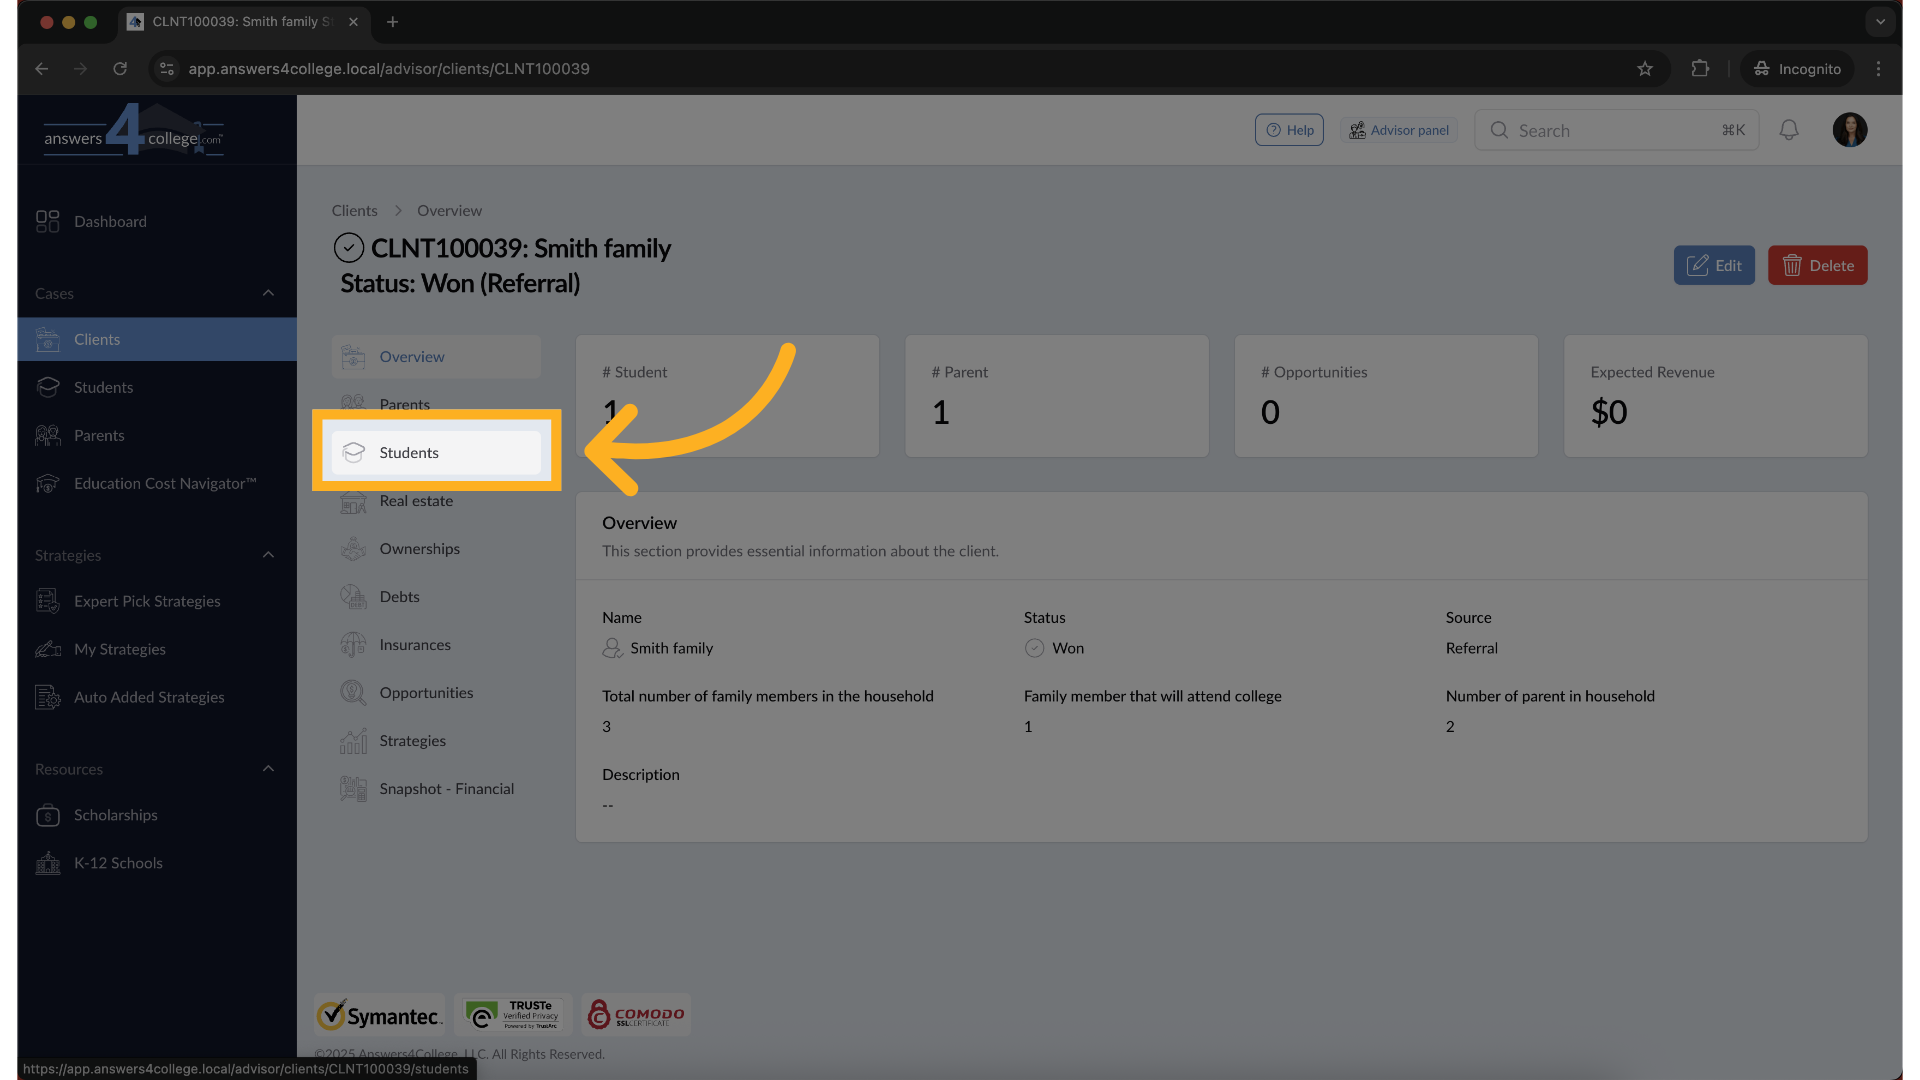Switch to the Real estate tab

click(416, 501)
